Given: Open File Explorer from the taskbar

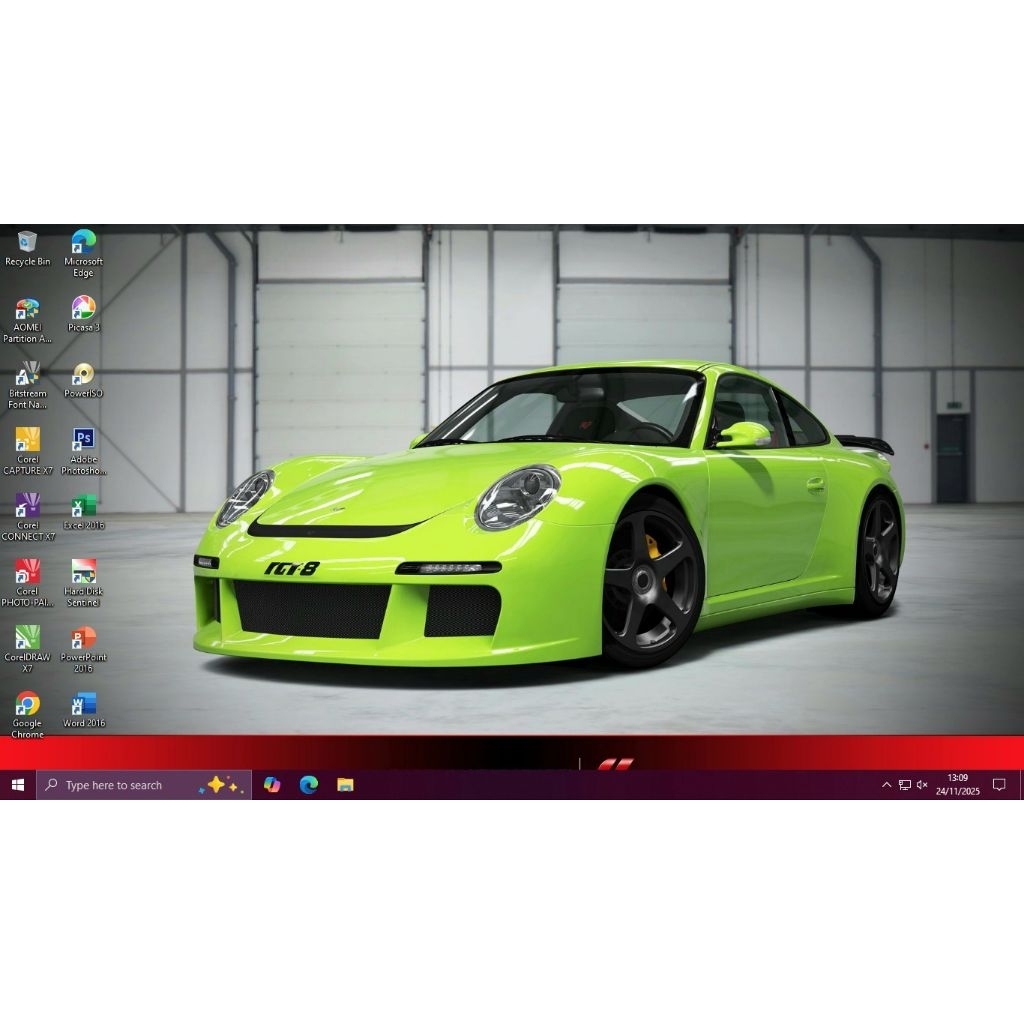Looking at the screenshot, I should [345, 785].
